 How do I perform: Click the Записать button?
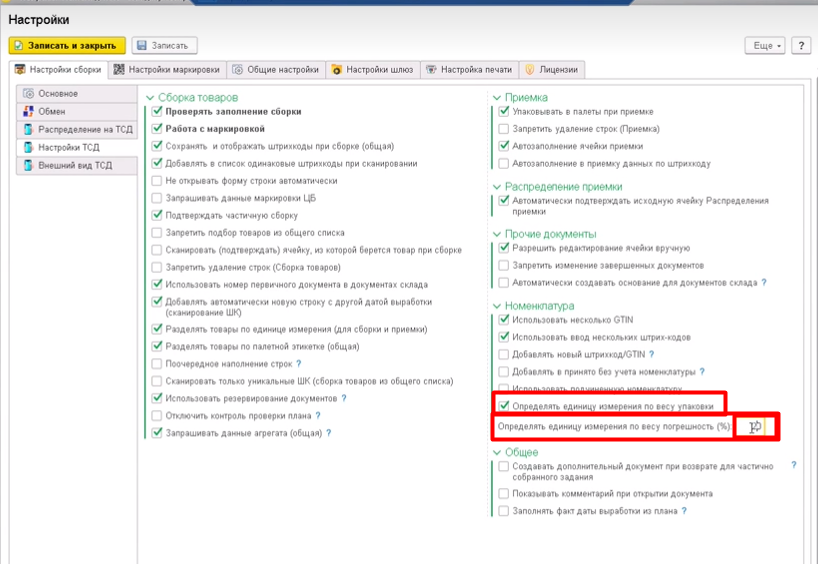164,45
